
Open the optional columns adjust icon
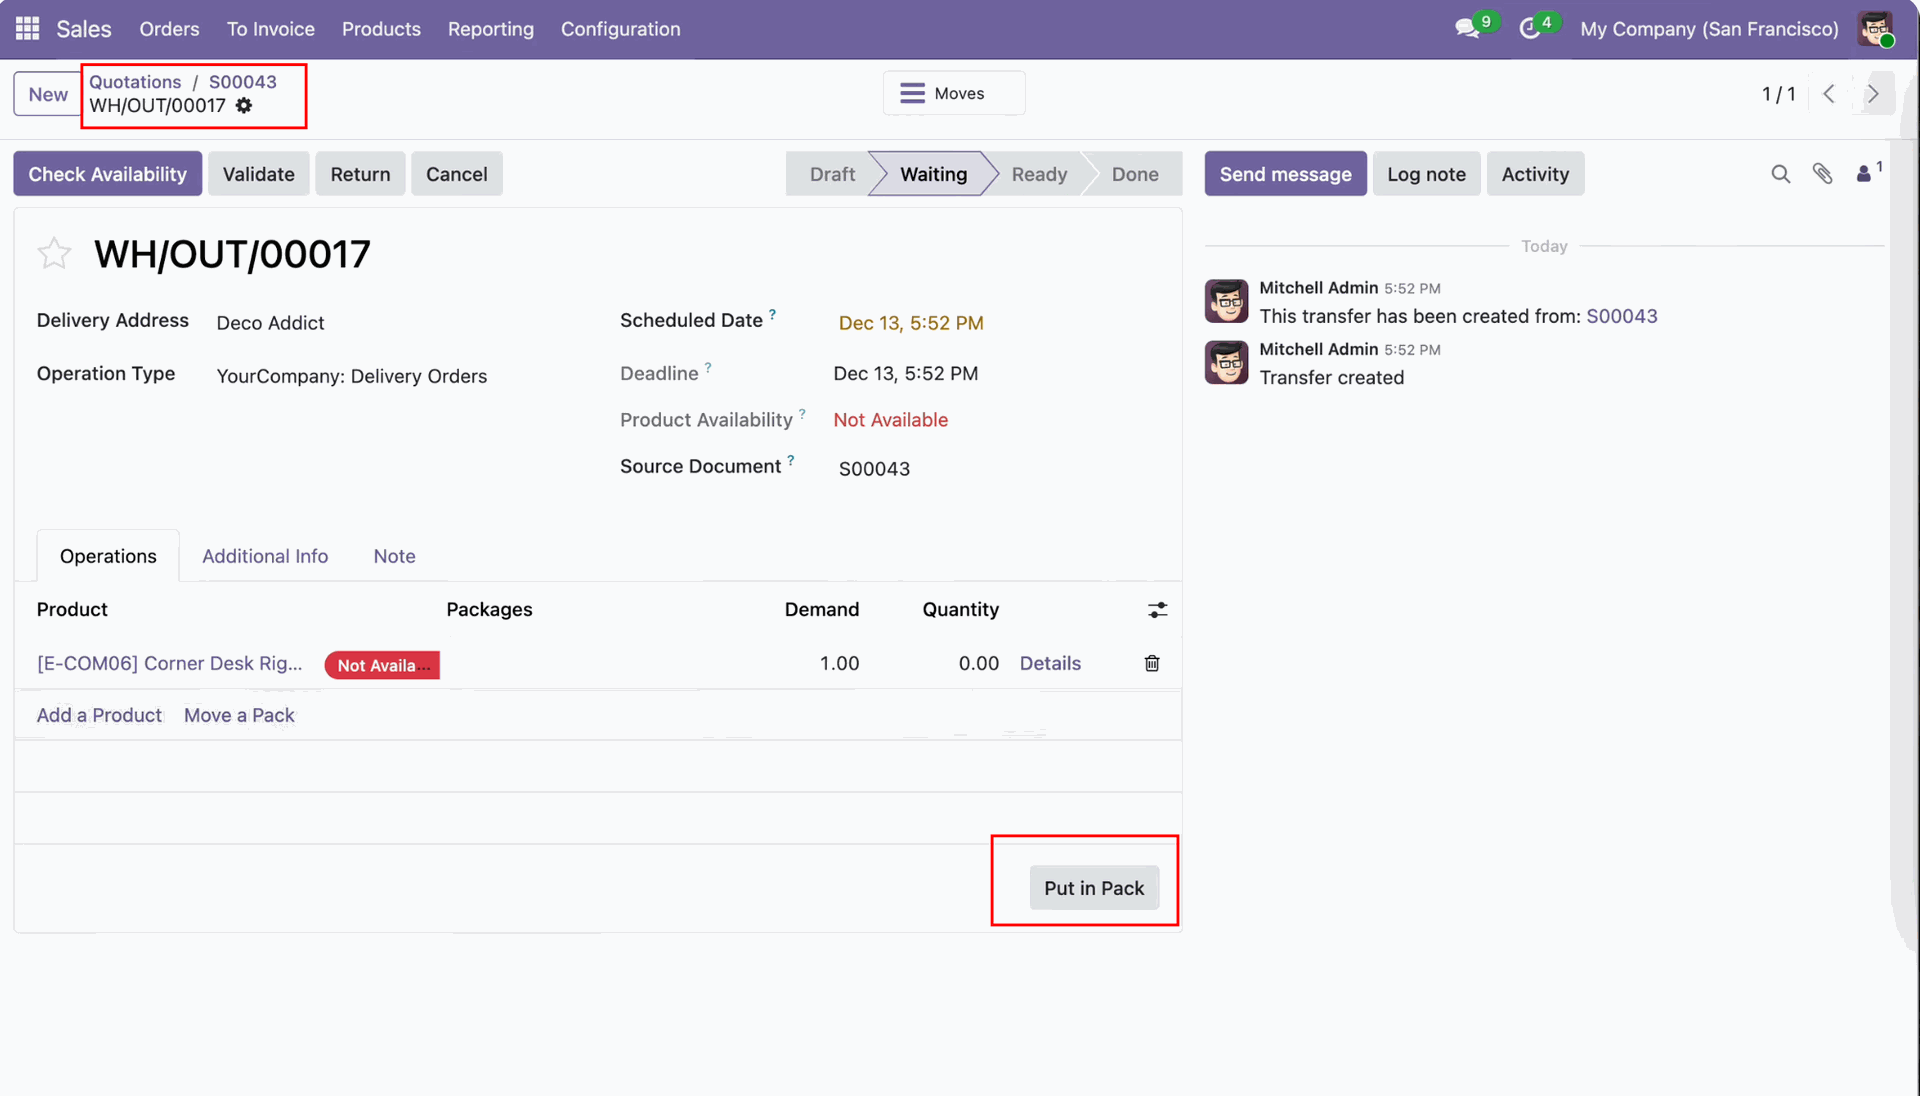click(x=1157, y=610)
